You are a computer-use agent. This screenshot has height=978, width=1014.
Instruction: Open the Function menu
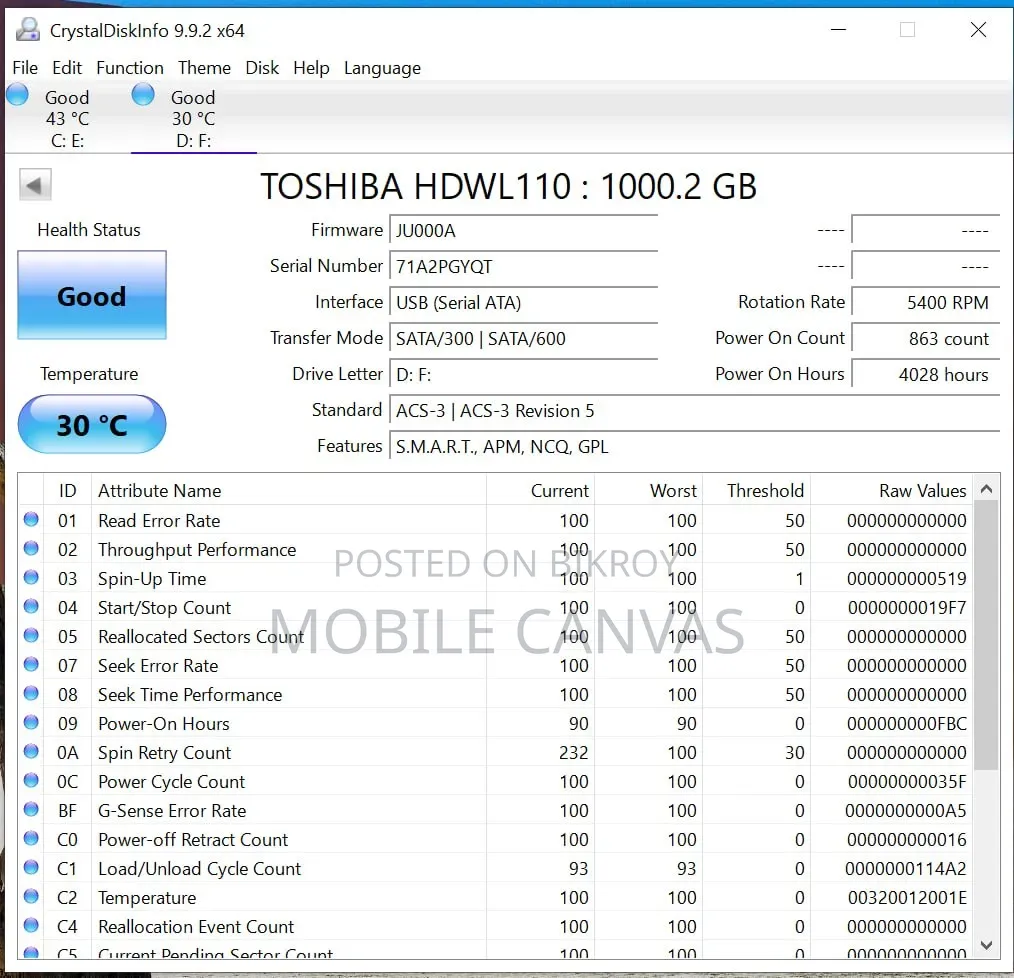tap(130, 68)
